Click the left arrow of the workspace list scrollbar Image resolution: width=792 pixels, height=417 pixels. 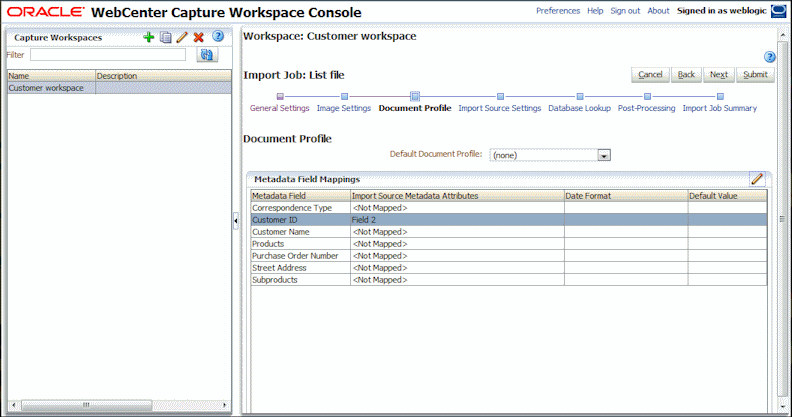14,405
